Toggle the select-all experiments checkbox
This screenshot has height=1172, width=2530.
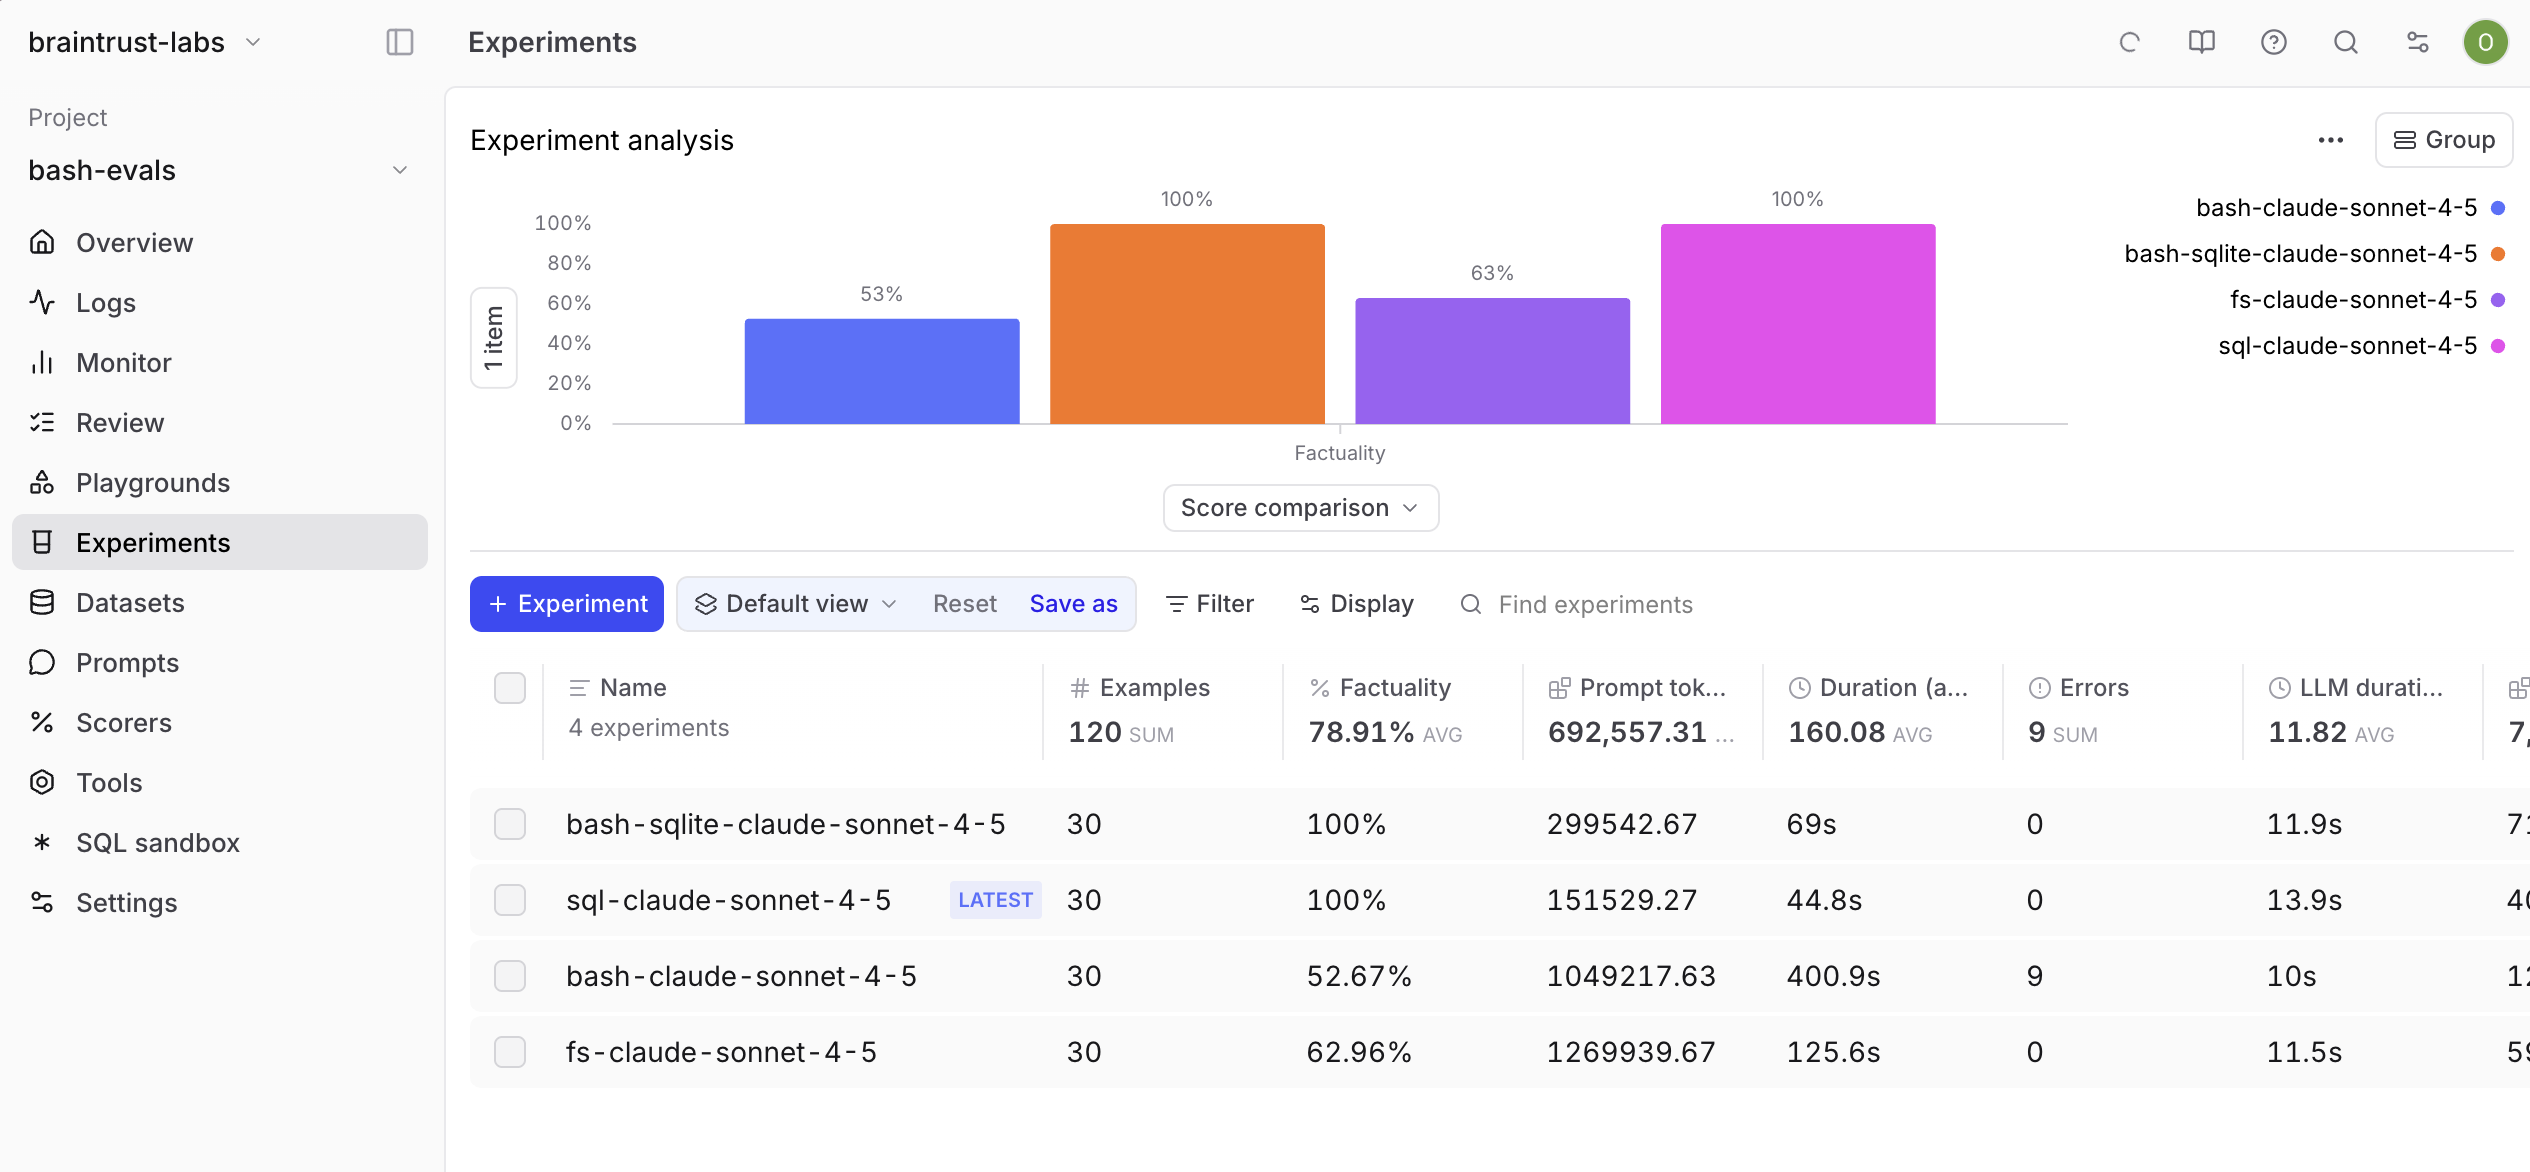(510, 688)
